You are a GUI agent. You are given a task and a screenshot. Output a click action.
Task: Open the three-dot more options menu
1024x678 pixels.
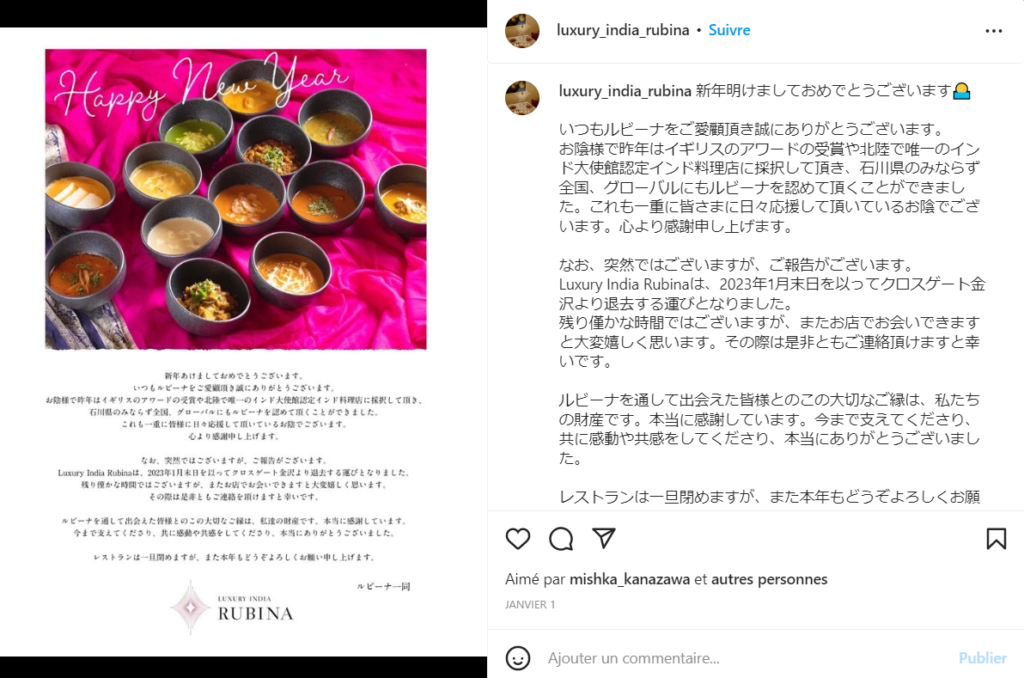click(x=994, y=31)
